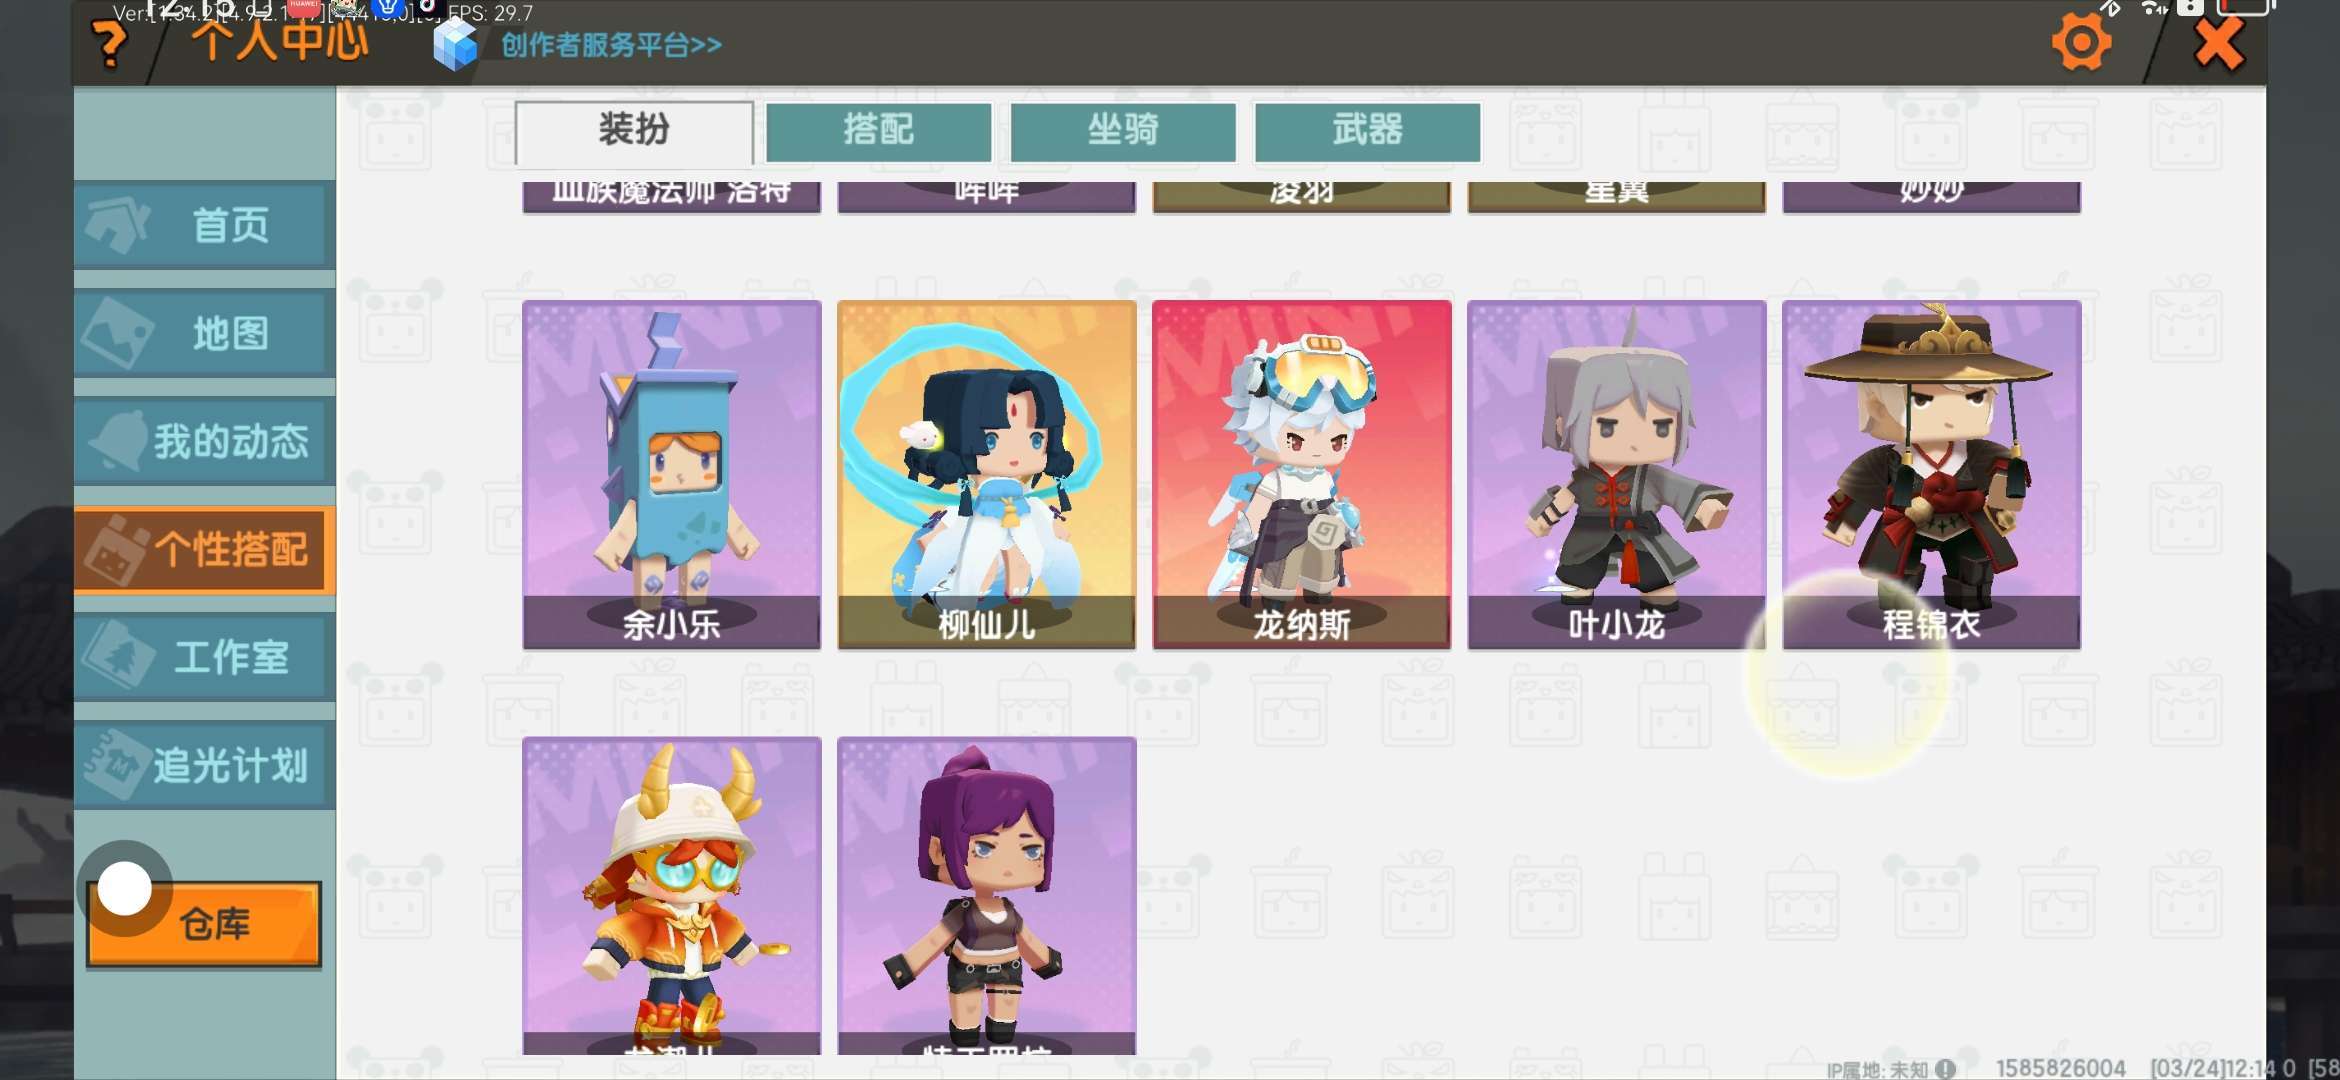Open the blue cube creator platform icon
The image size is (2340, 1080).
click(x=456, y=45)
